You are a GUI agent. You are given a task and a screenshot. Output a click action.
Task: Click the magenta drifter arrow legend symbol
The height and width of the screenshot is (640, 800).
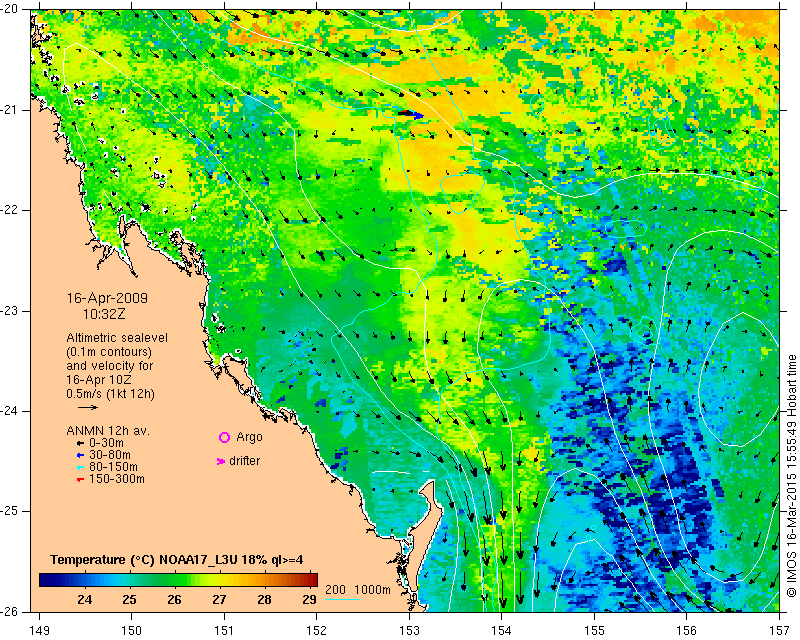220,461
